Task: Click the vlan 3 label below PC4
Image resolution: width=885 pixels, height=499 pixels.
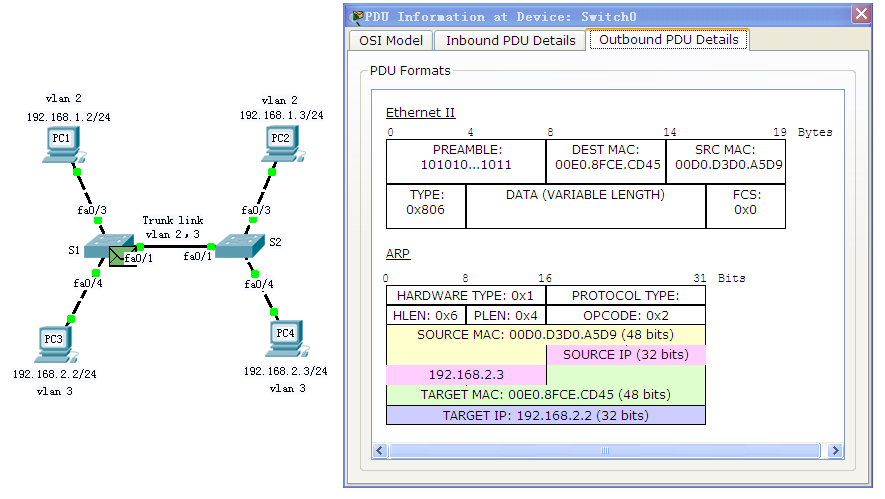Action: (287, 389)
